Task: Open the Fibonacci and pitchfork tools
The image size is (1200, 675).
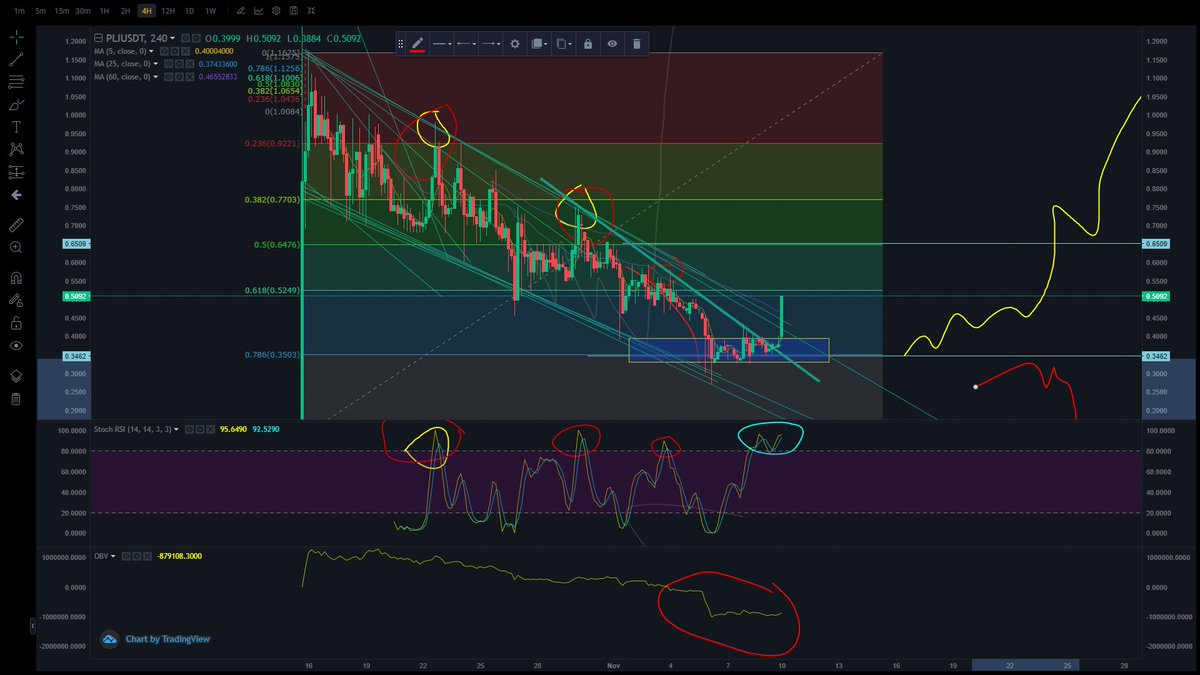Action: [x=16, y=82]
